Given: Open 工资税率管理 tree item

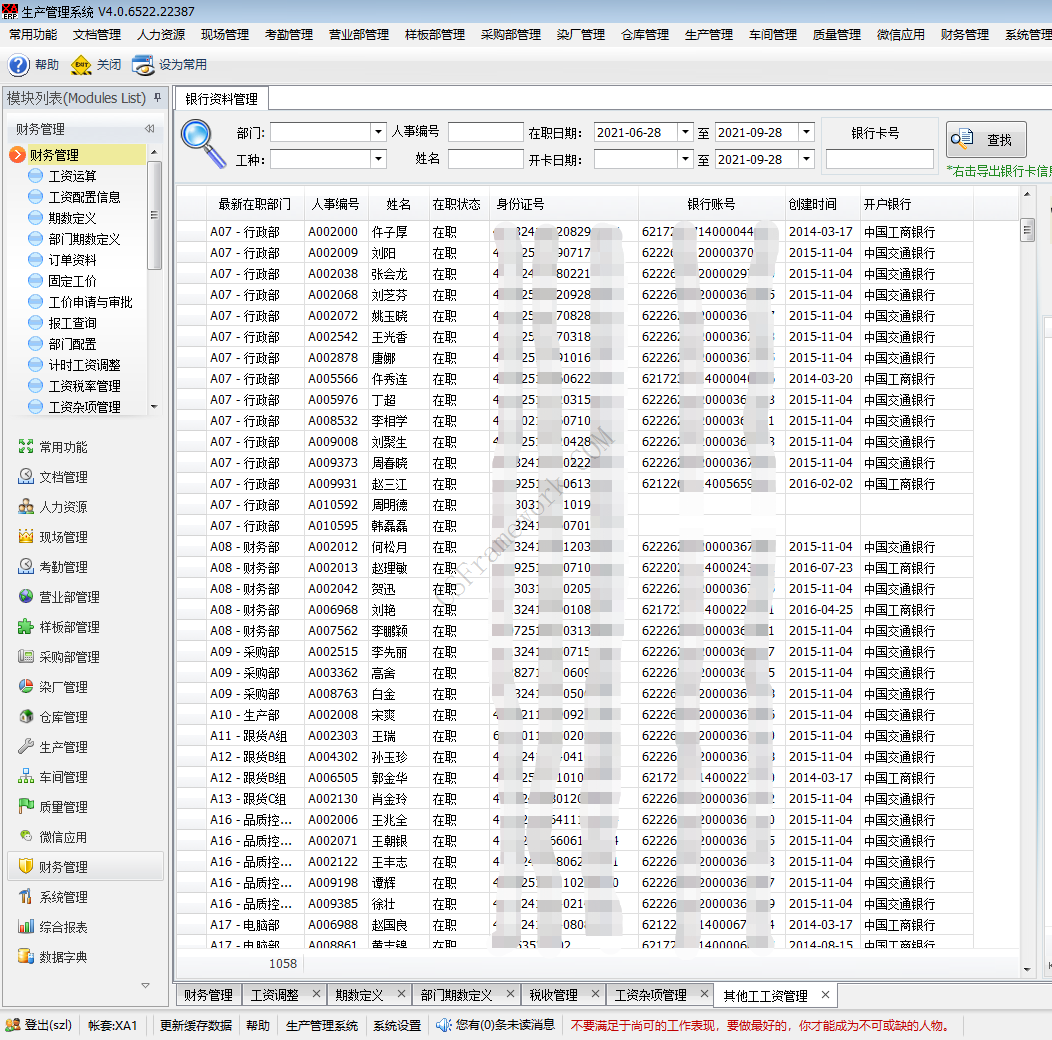Looking at the screenshot, I should (85, 386).
